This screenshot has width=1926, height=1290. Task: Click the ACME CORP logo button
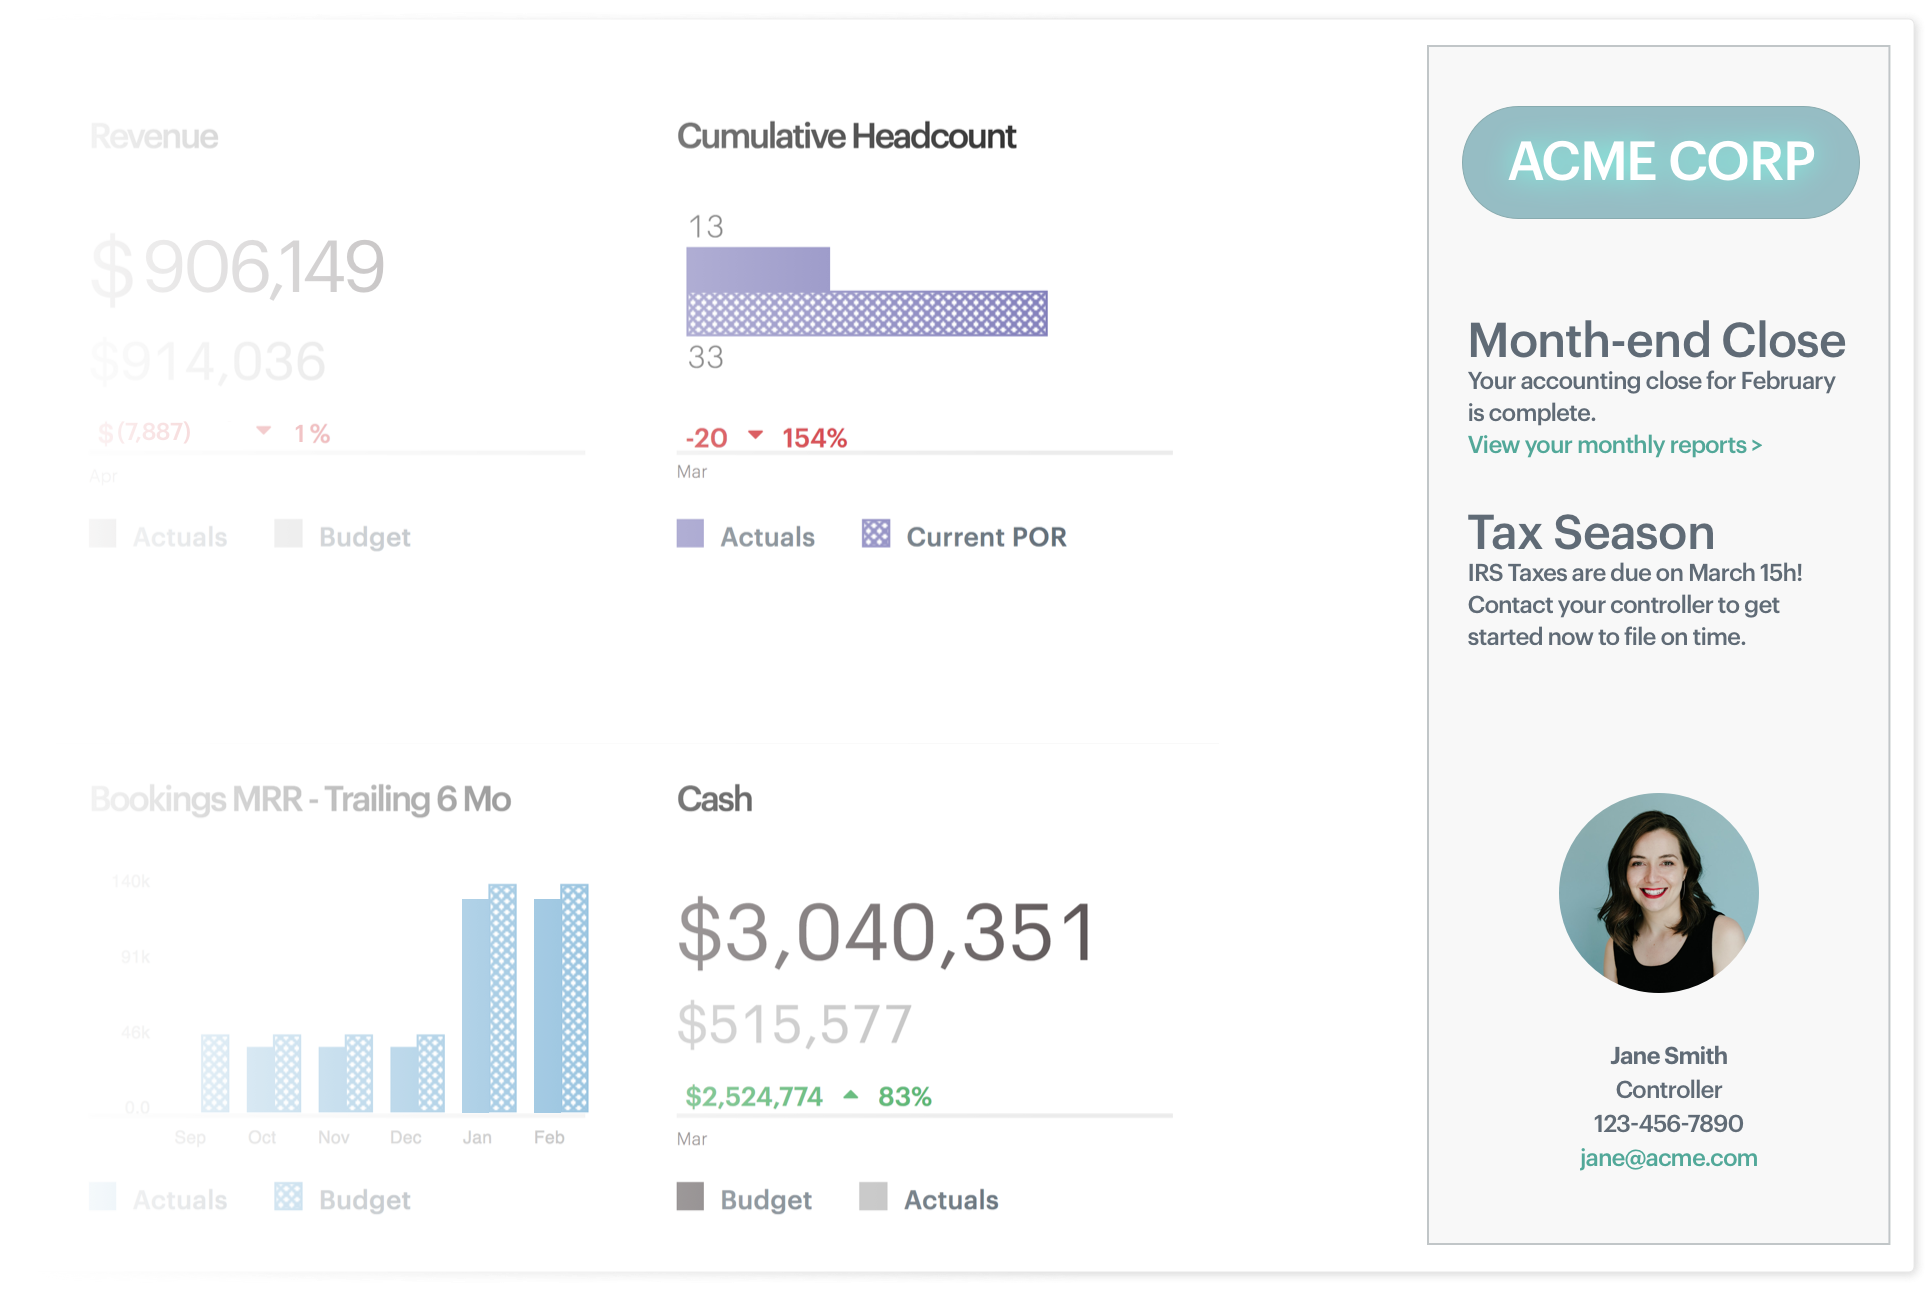click(x=1660, y=162)
